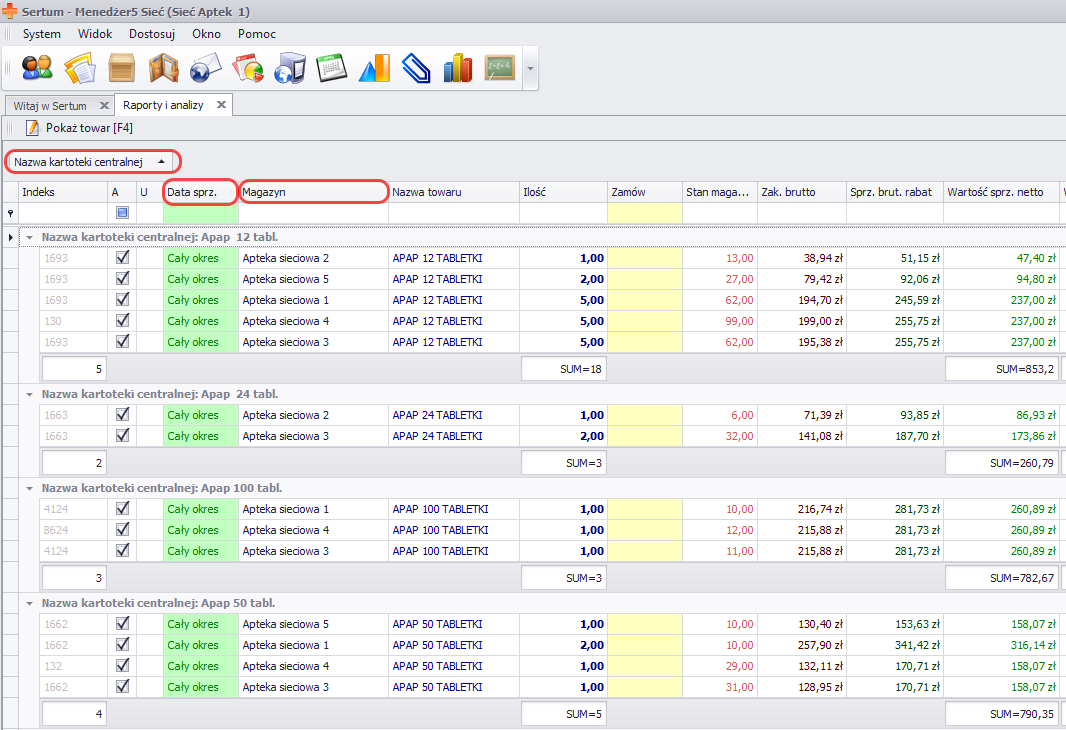Collapse the Apap 100 tabl. group

click(x=30, y=488)
